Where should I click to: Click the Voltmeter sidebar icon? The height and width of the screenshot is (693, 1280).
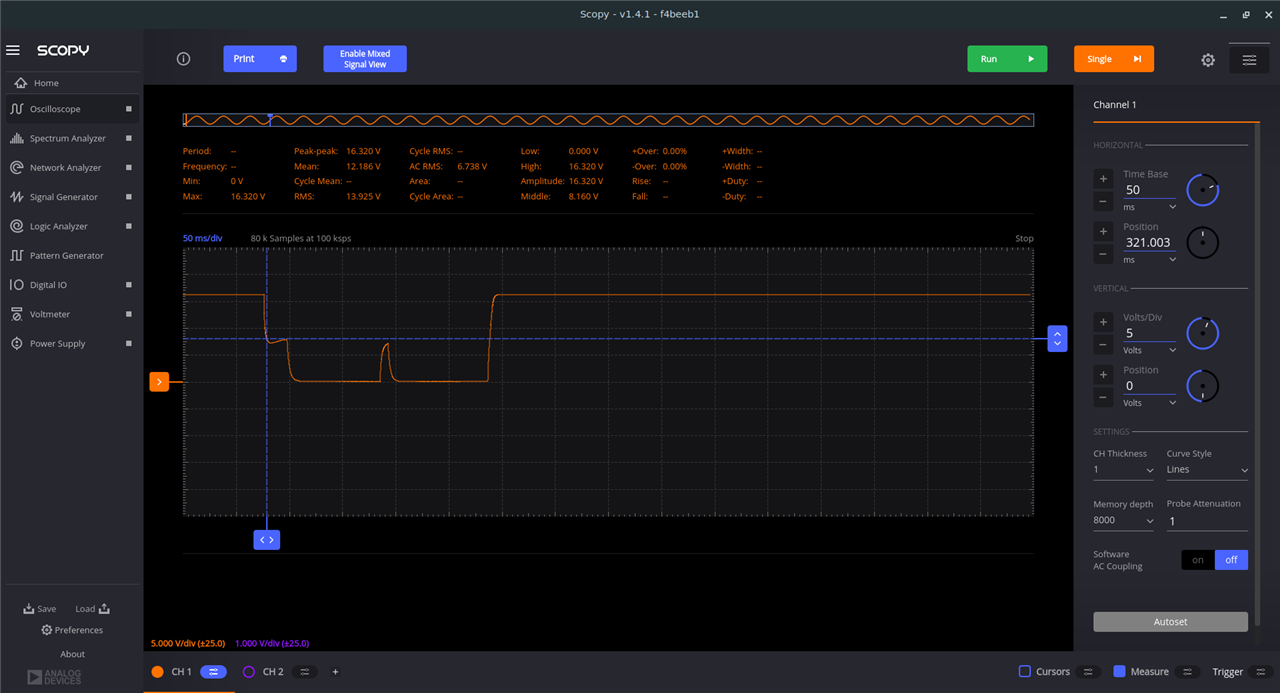[17, 314]
